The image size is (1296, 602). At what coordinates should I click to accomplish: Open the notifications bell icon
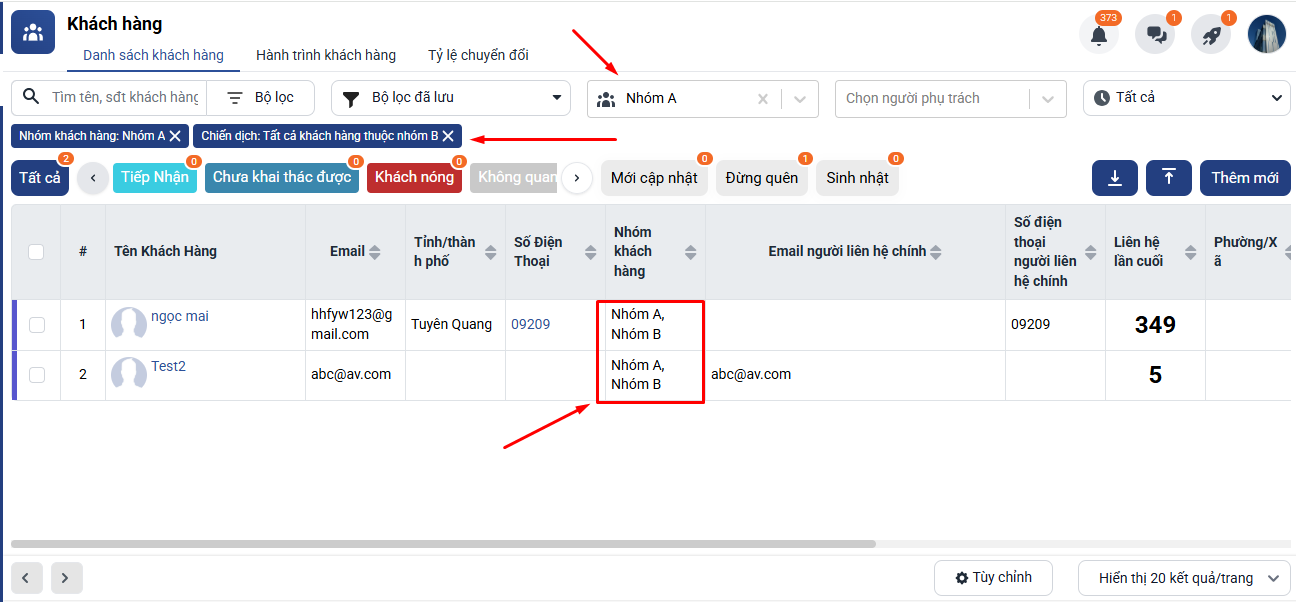coord(1099,35)
